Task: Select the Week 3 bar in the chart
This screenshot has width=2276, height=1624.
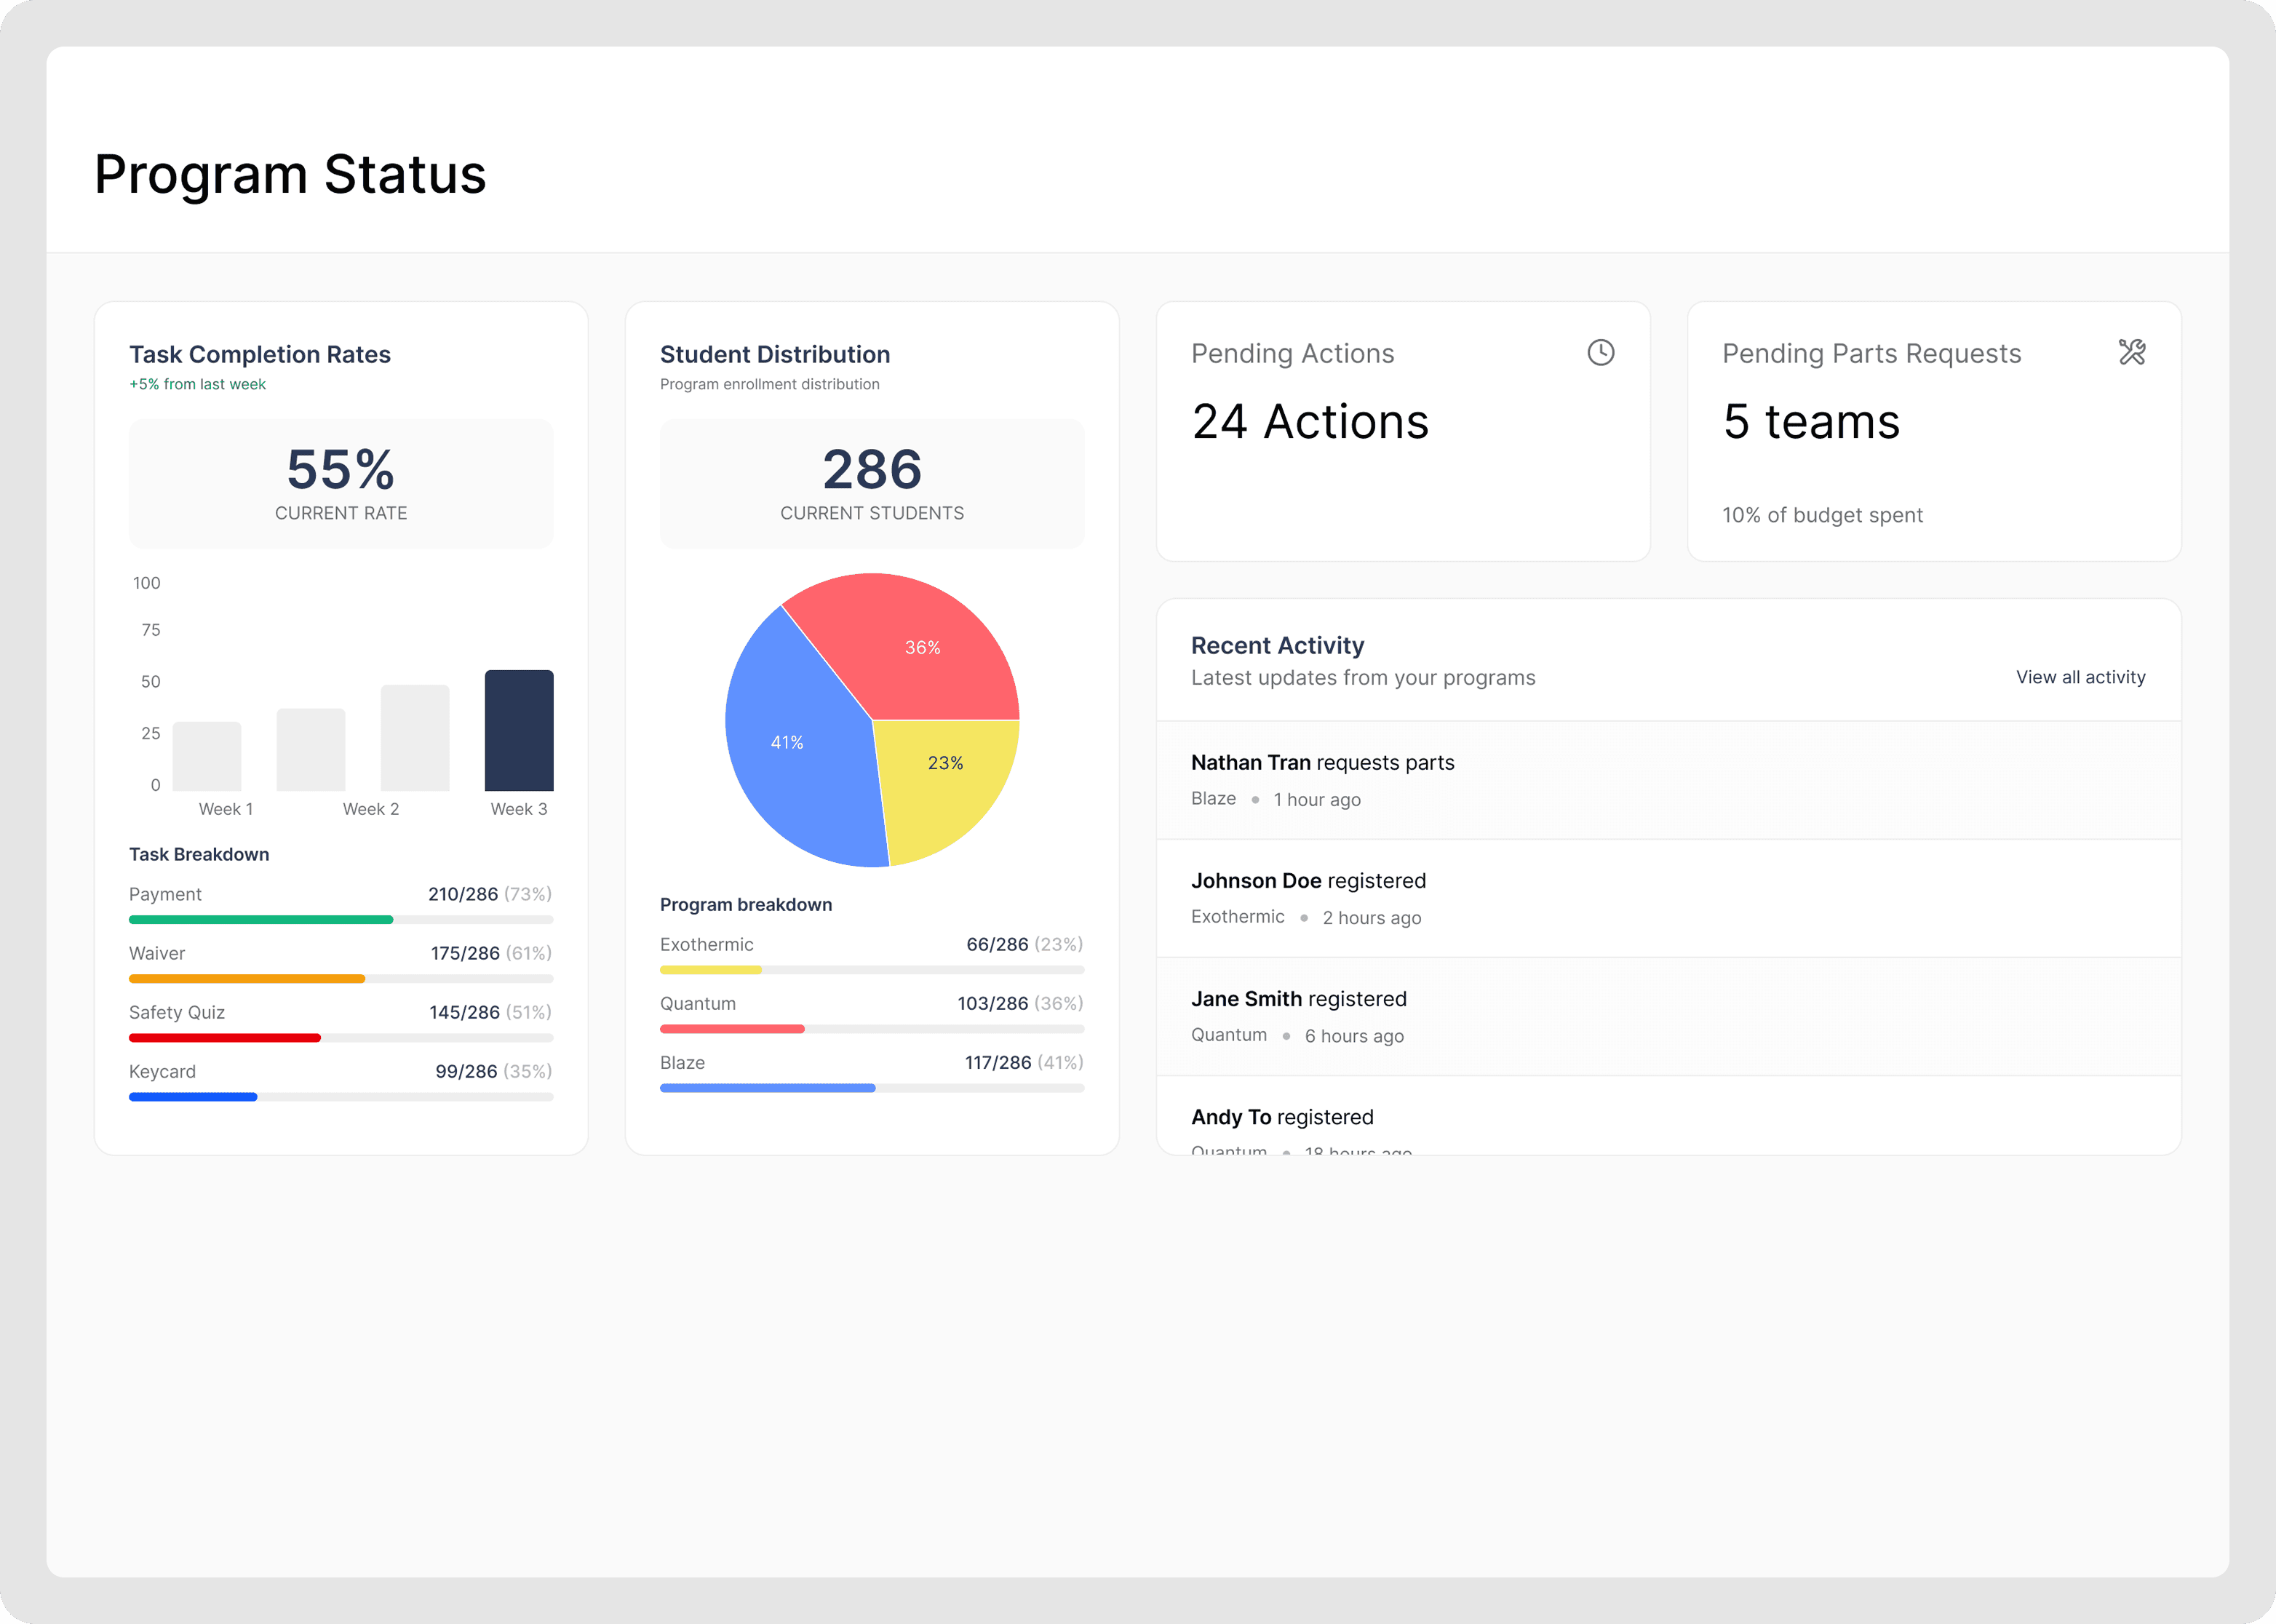Action: 519,728
